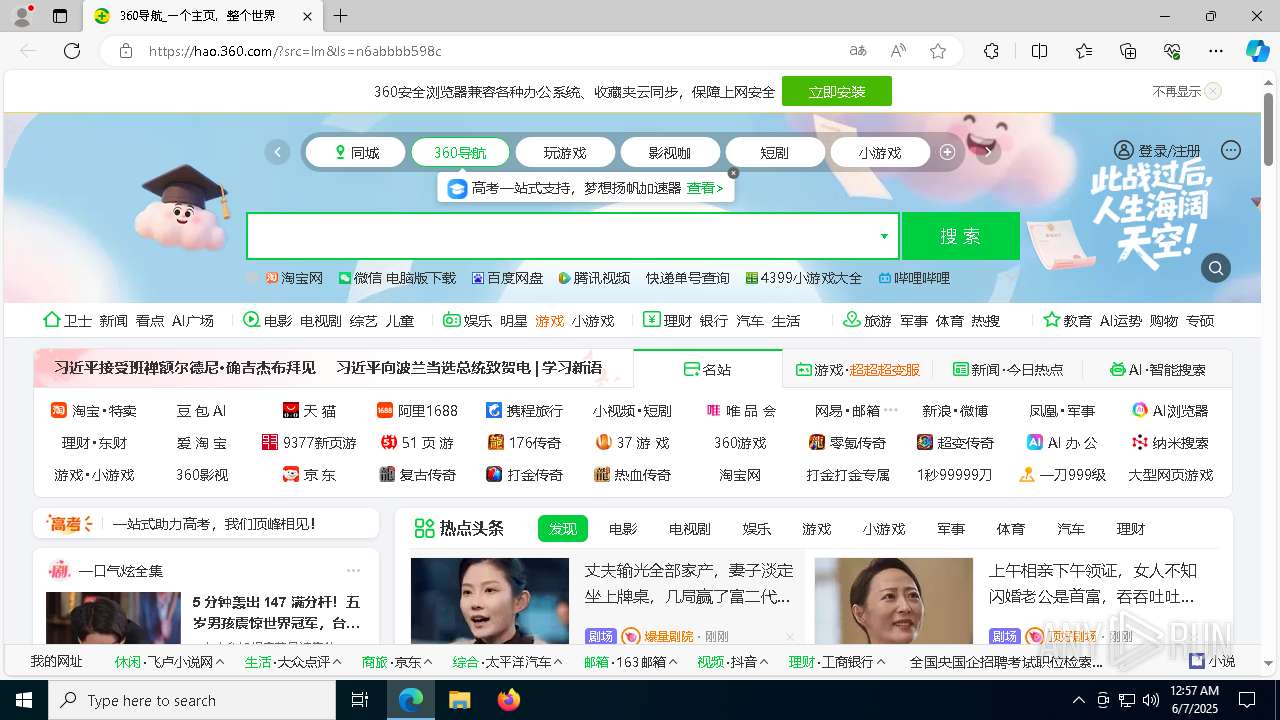Select 电影 in the 热点头条 tabs
Viewport: 1280px width, 720px height.
(623, 529)
